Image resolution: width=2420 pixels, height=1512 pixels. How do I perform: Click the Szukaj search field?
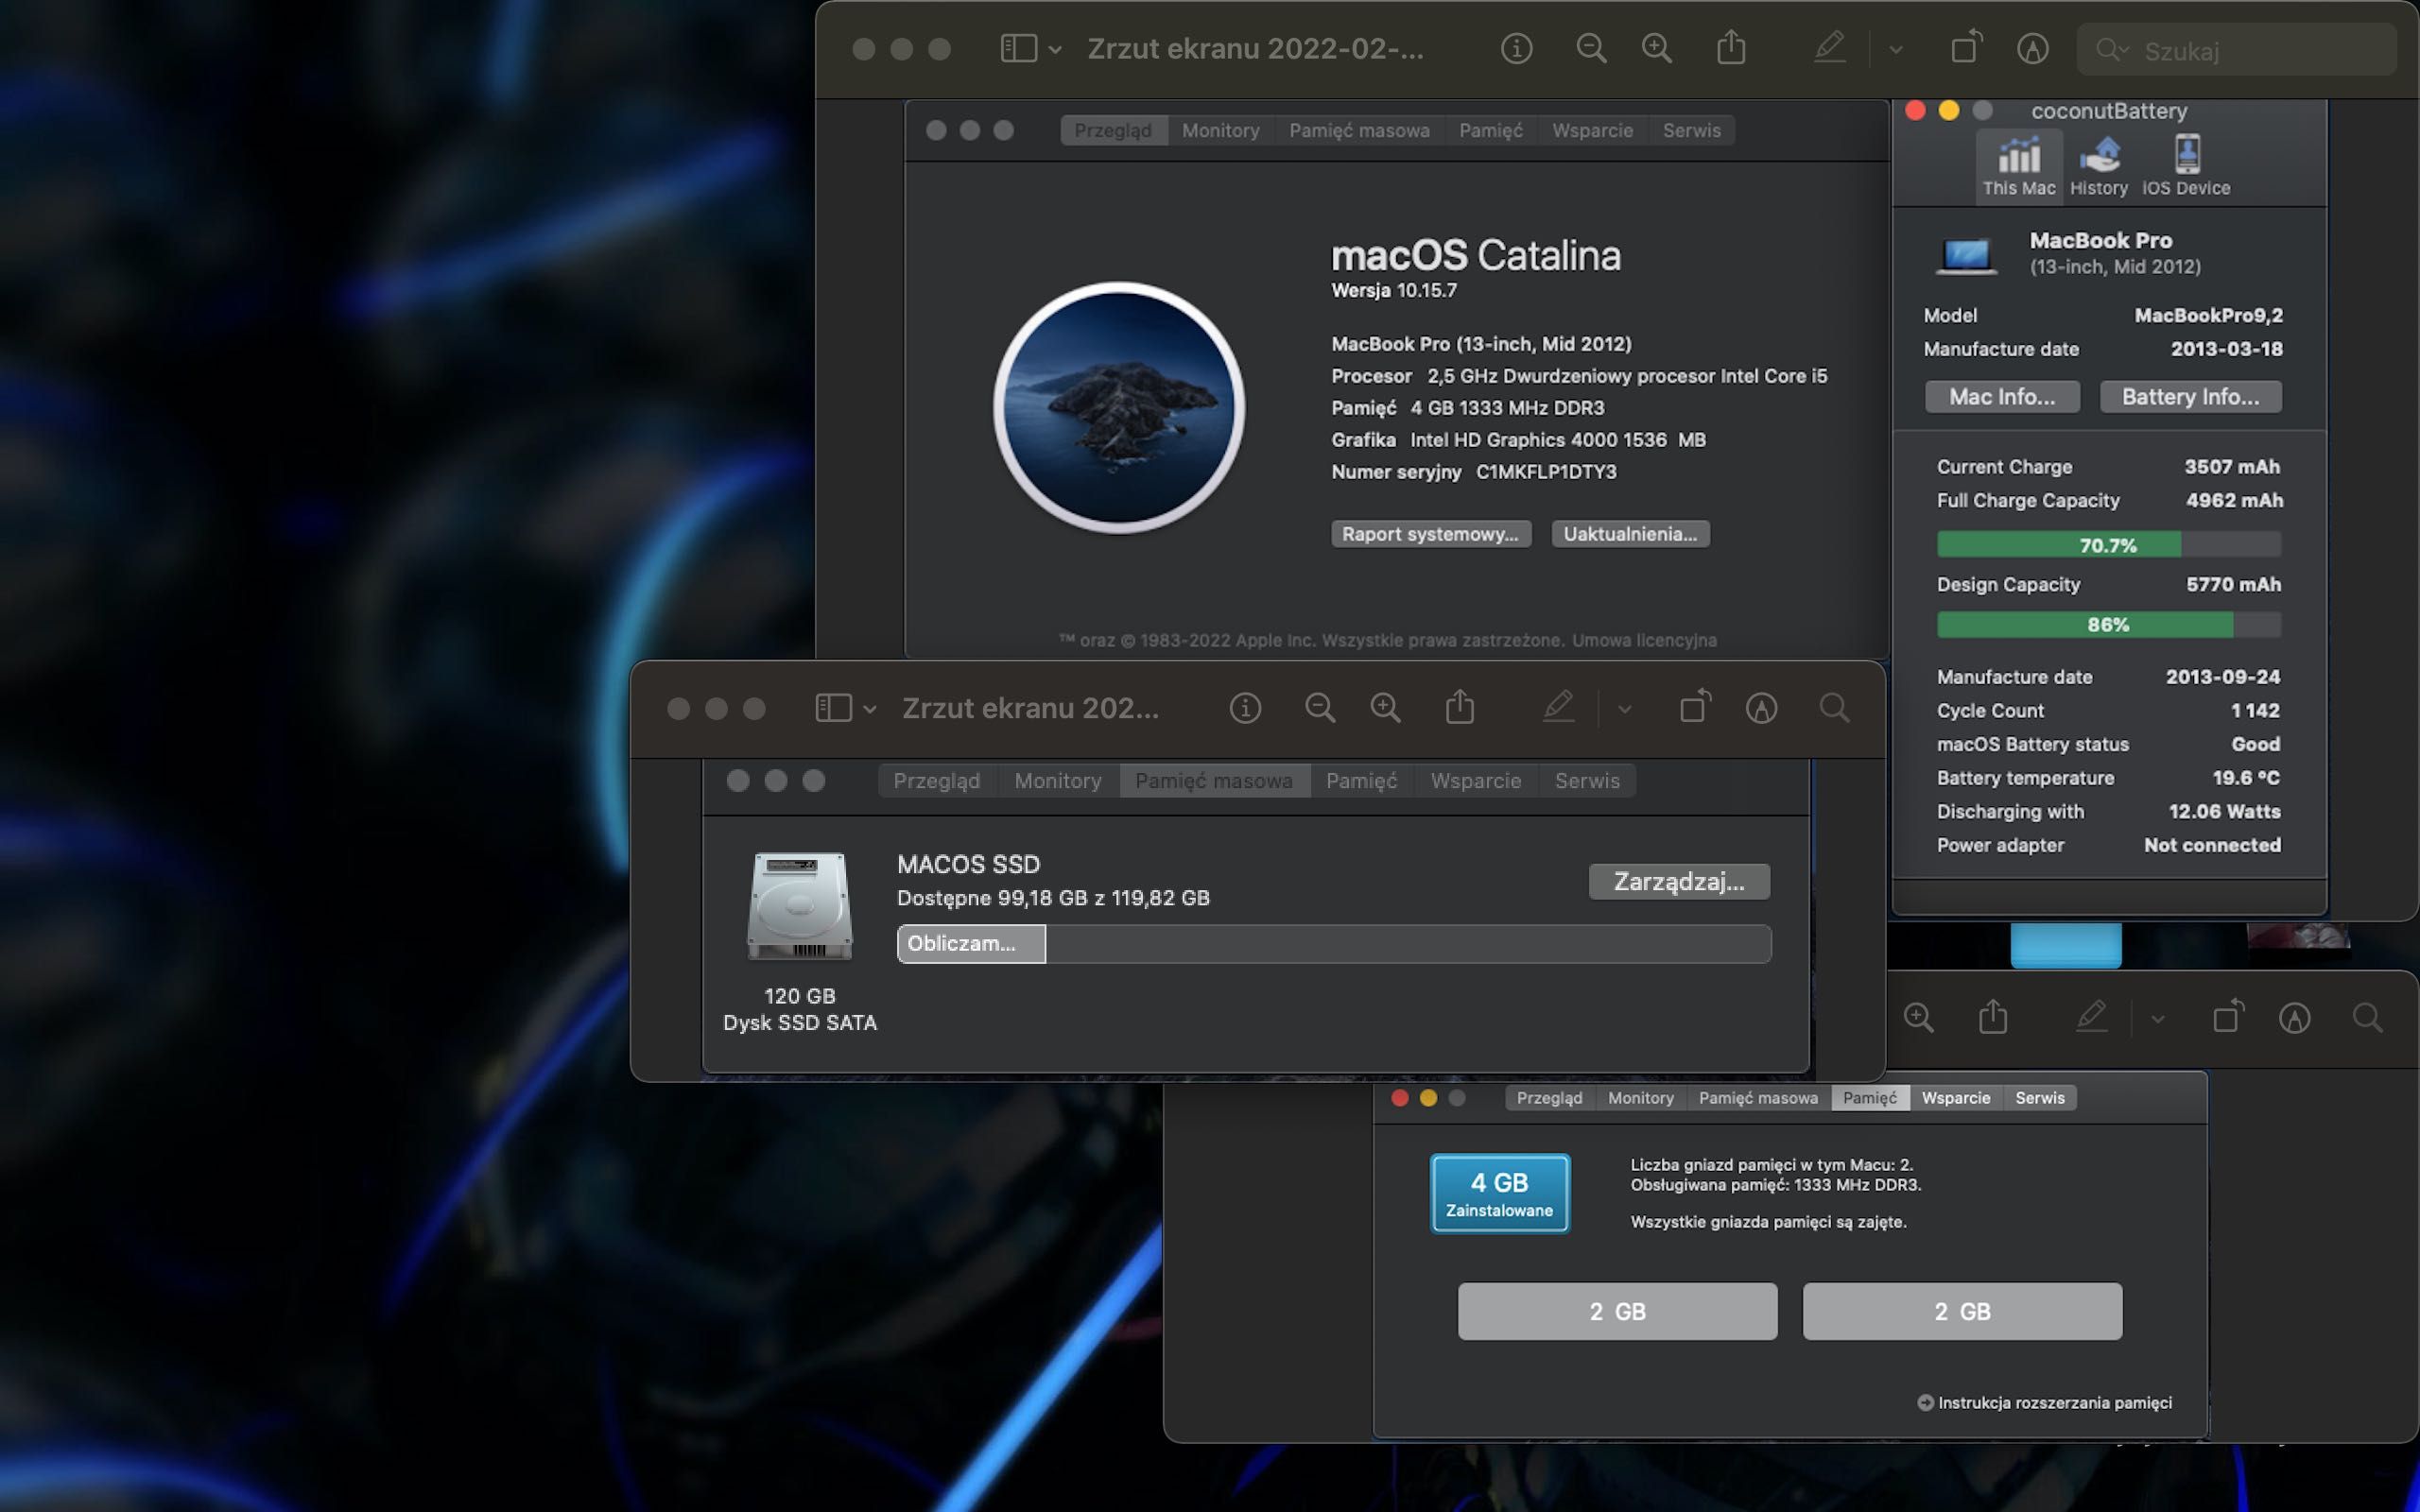[x=2237, y=50]
